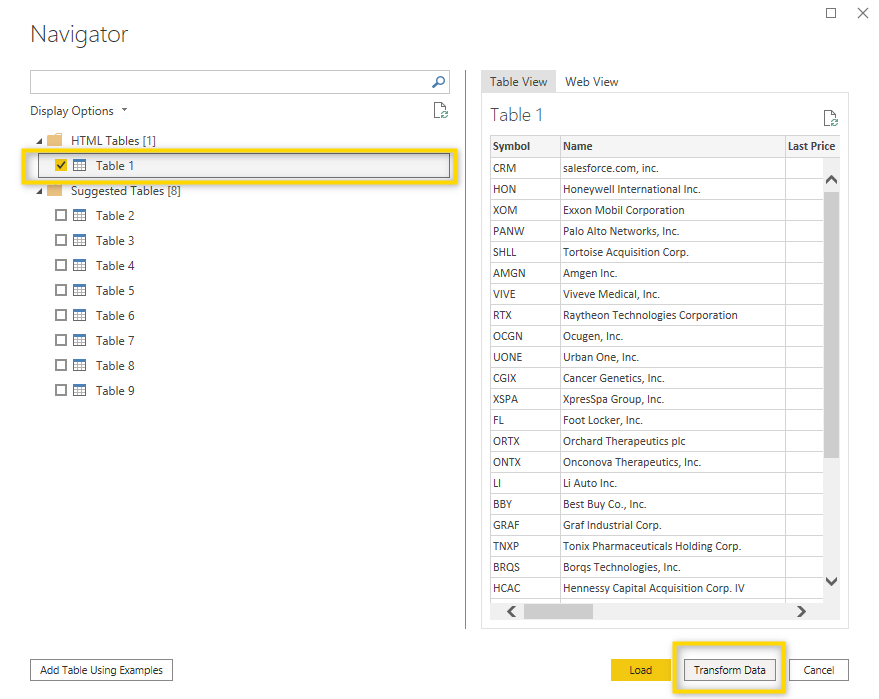Click the table icon beside Table 4
Screen dimensions: 879x699
(x=80, y=265)
